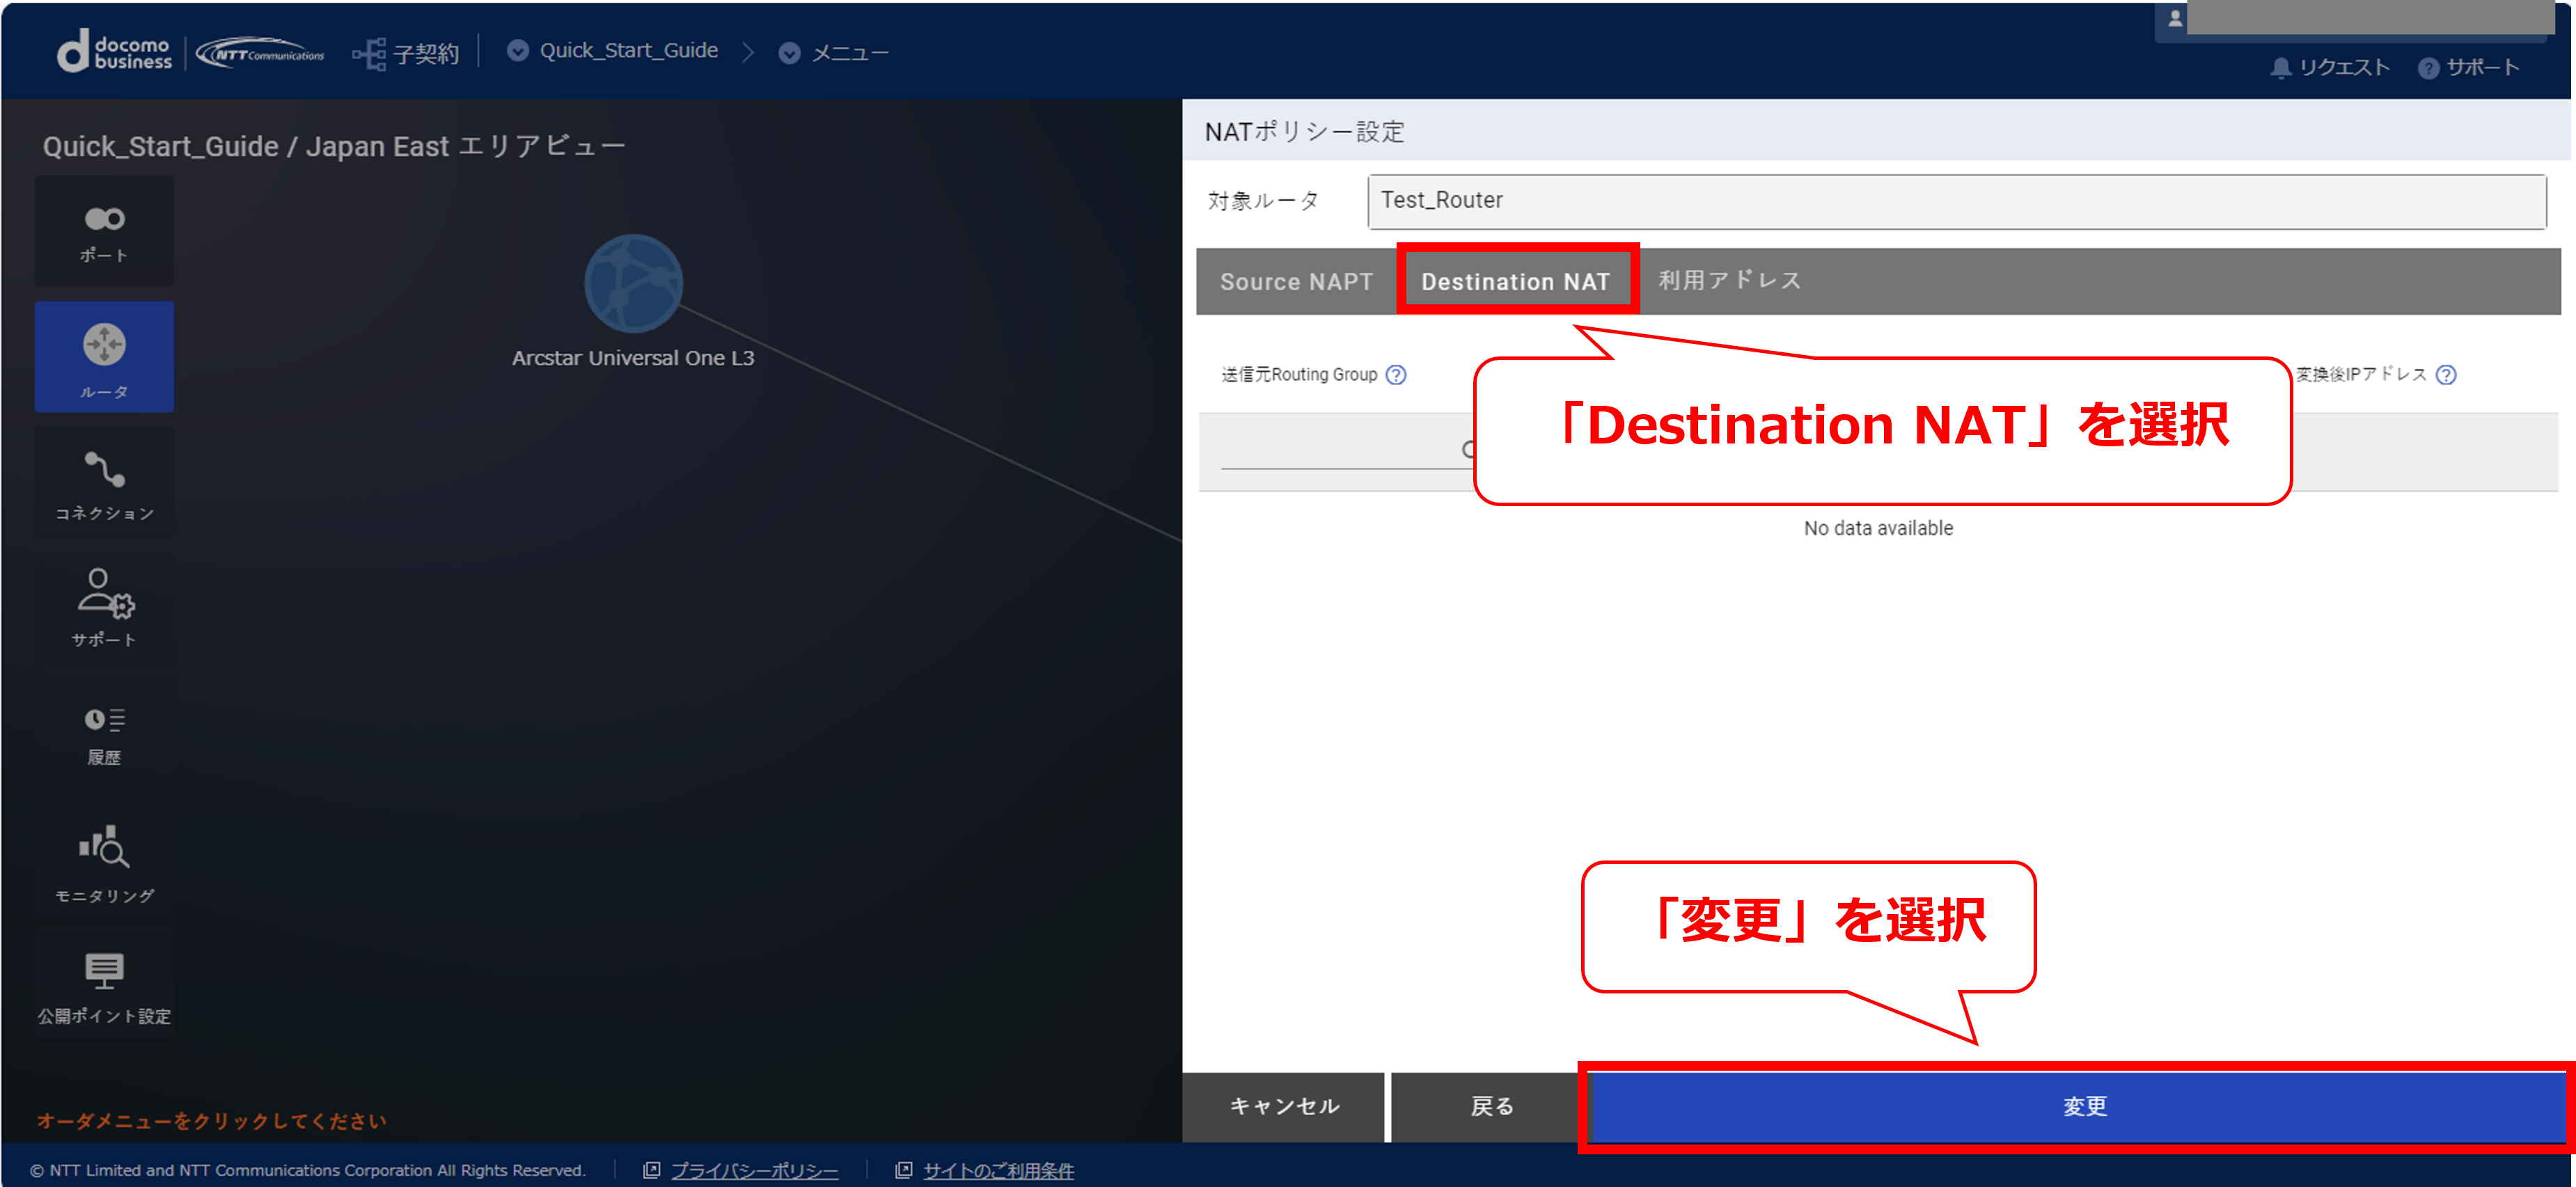Click the docomo business logo
The width and height of the screenshot is (2576, 1187).
click(114, 51)
